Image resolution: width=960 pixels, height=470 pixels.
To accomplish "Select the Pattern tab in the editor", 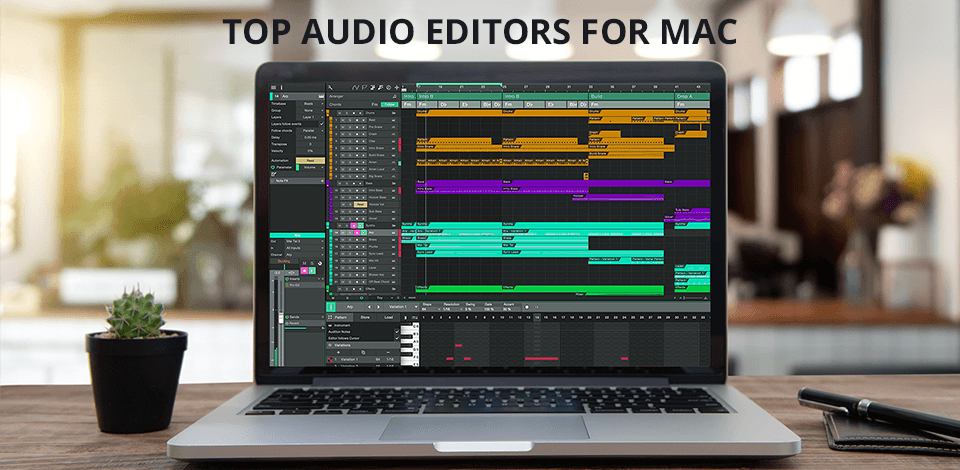I will 341,318.
